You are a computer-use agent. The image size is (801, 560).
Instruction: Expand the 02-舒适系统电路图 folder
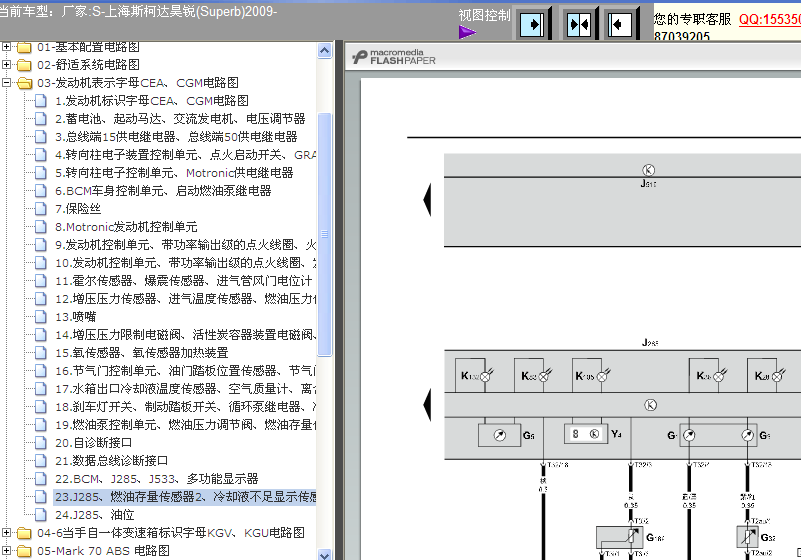pyautogui.click(x=6, y=64)
